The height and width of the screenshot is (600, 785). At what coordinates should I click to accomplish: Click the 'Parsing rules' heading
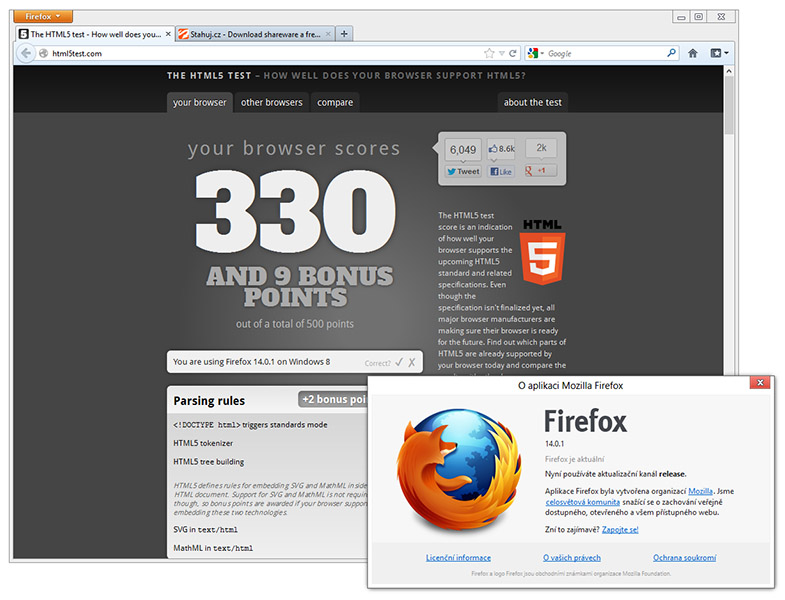[209, 401]
